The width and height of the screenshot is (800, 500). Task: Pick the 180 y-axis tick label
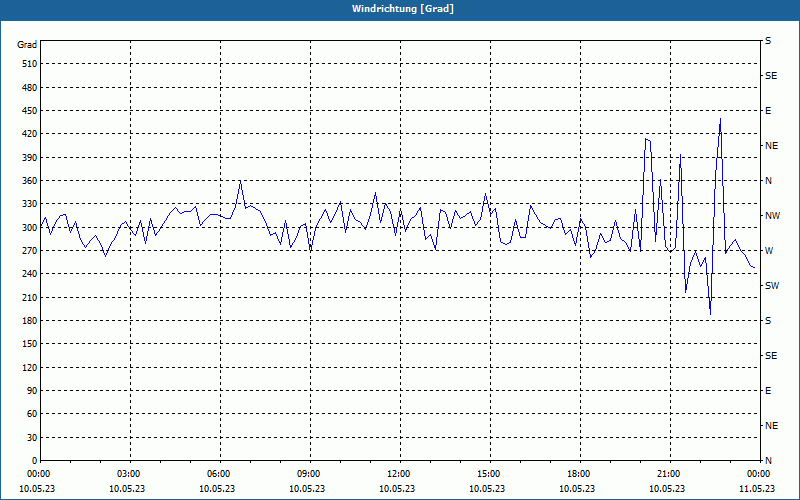tap(30, 321)
